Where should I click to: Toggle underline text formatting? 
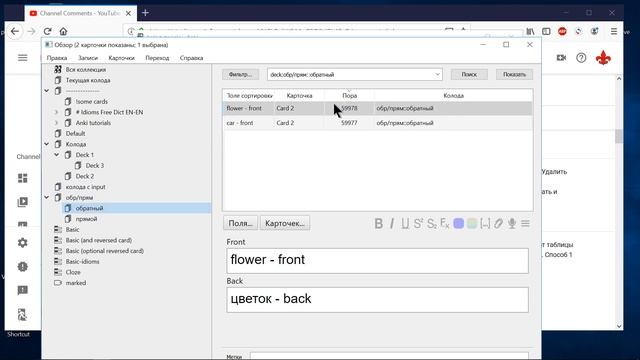click(x=405, y=223)
